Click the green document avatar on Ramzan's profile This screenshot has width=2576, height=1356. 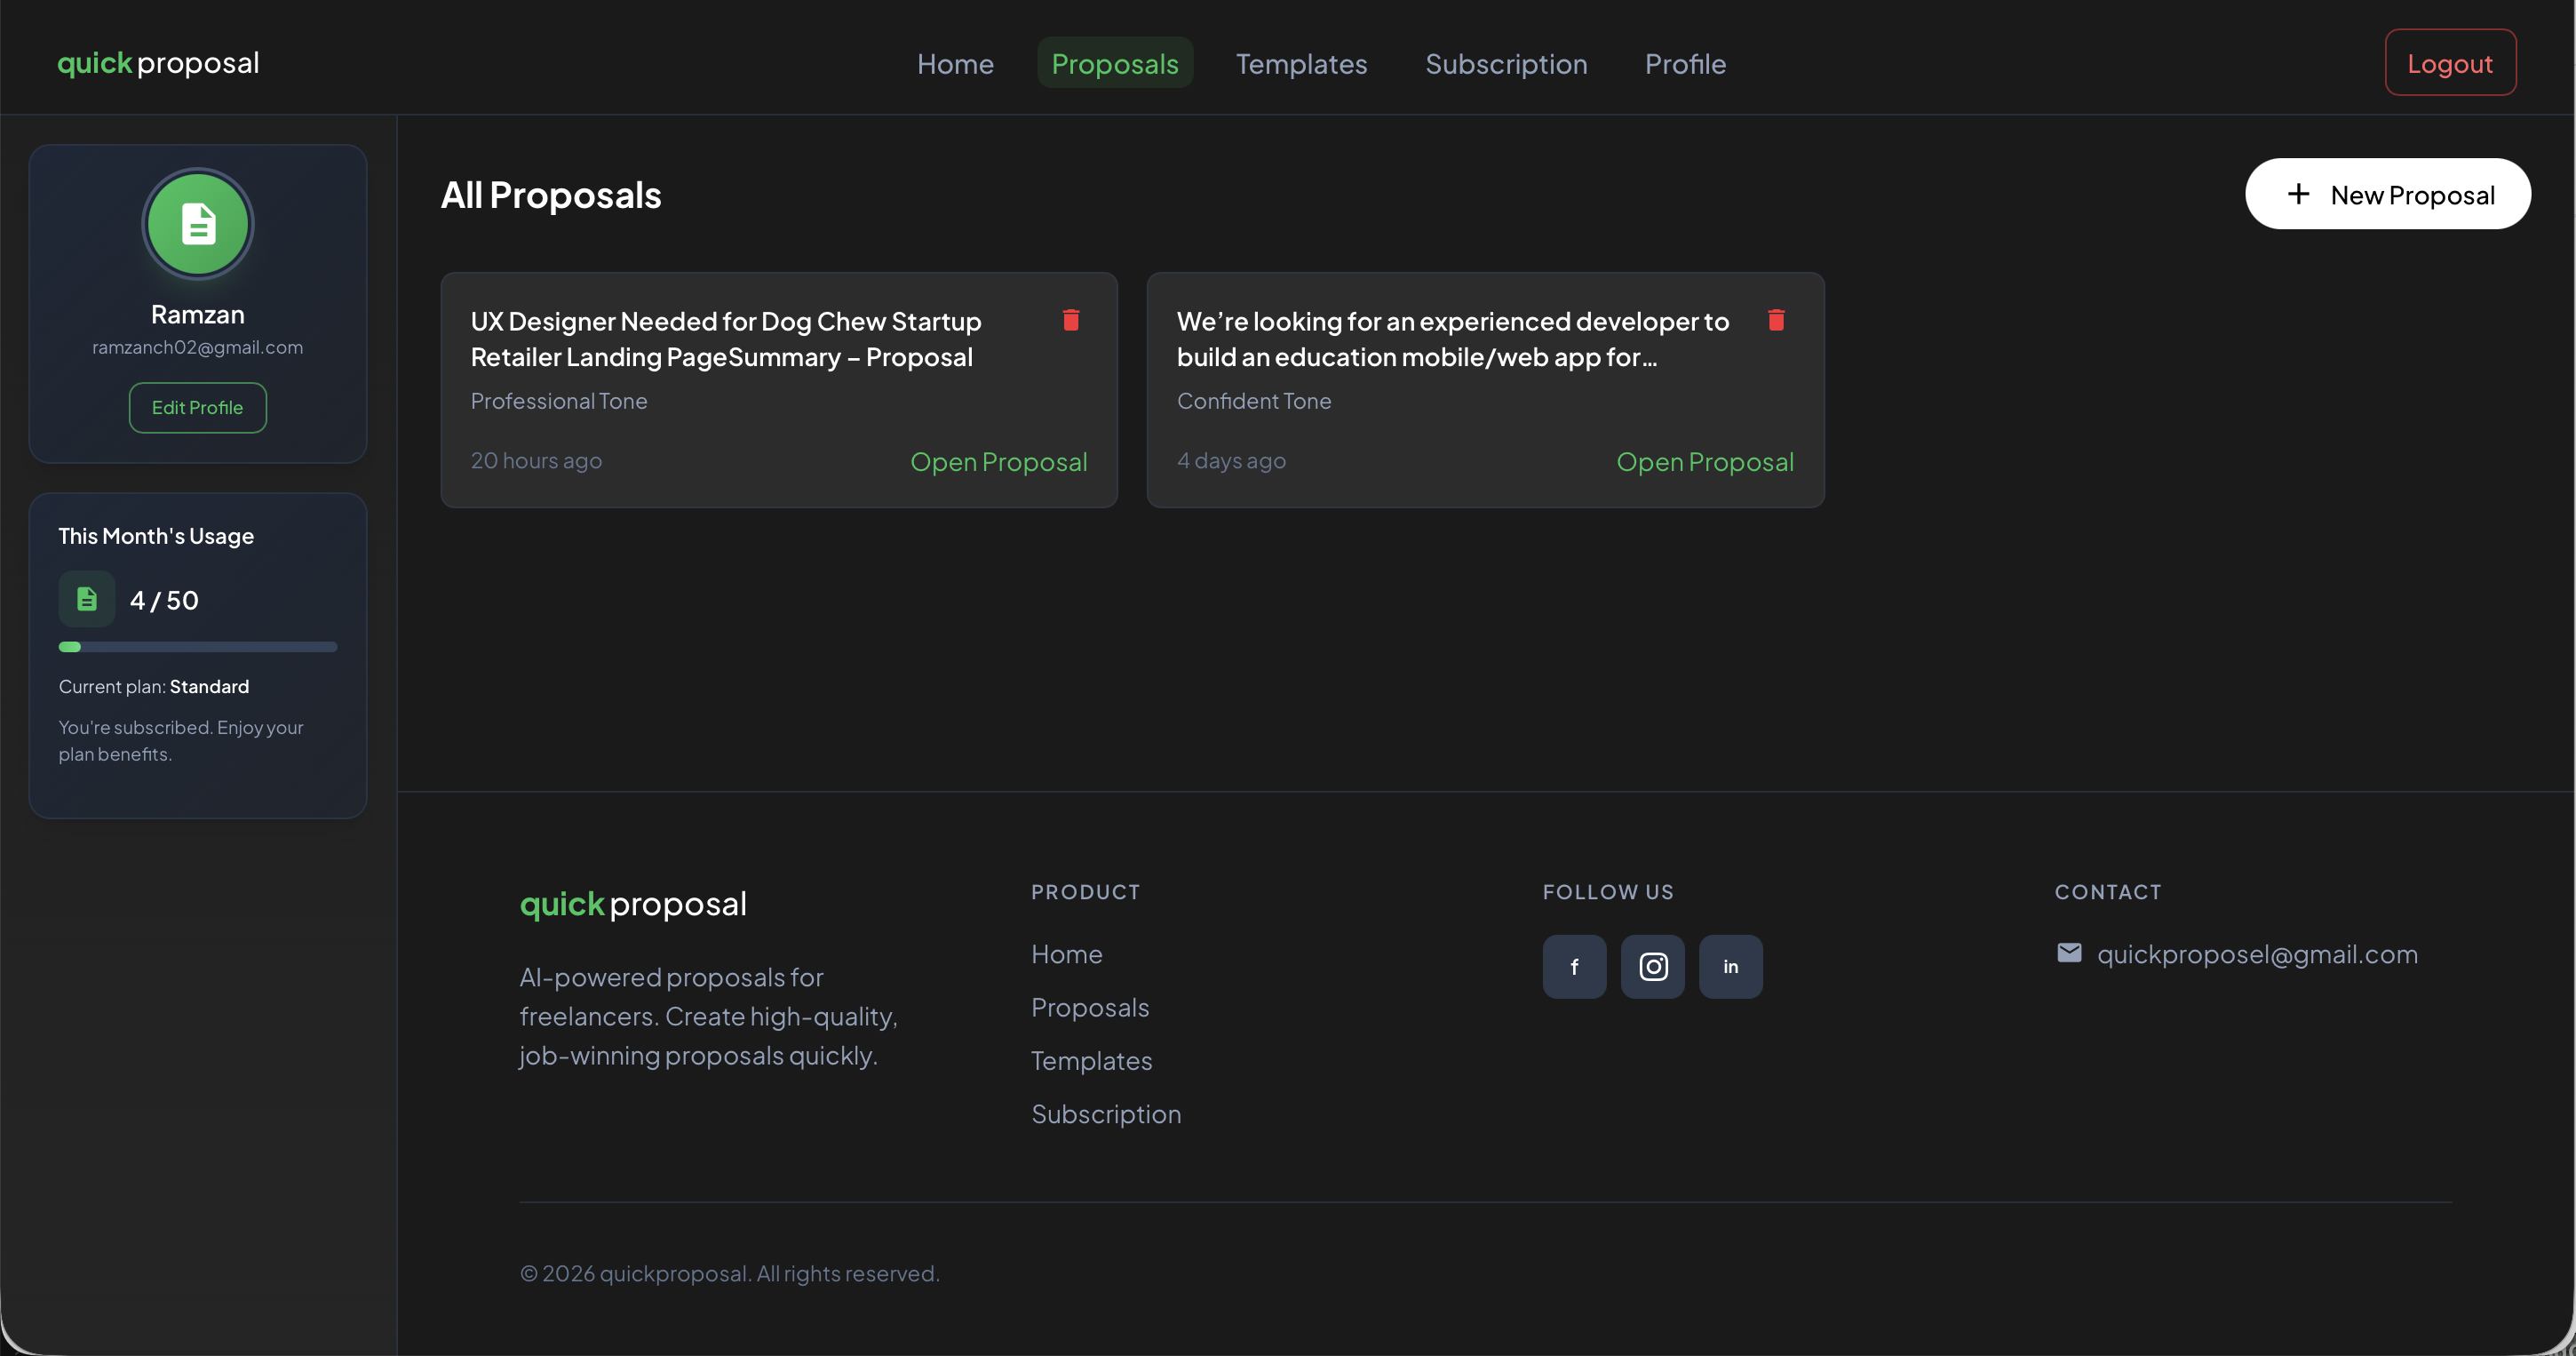(x=197, y=223)
